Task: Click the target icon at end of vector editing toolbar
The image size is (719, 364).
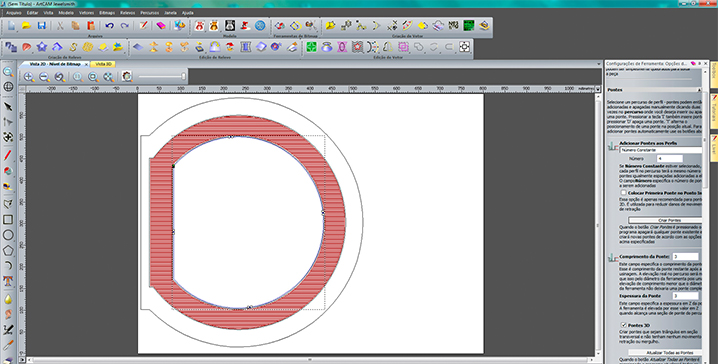Action: point(465,47)
